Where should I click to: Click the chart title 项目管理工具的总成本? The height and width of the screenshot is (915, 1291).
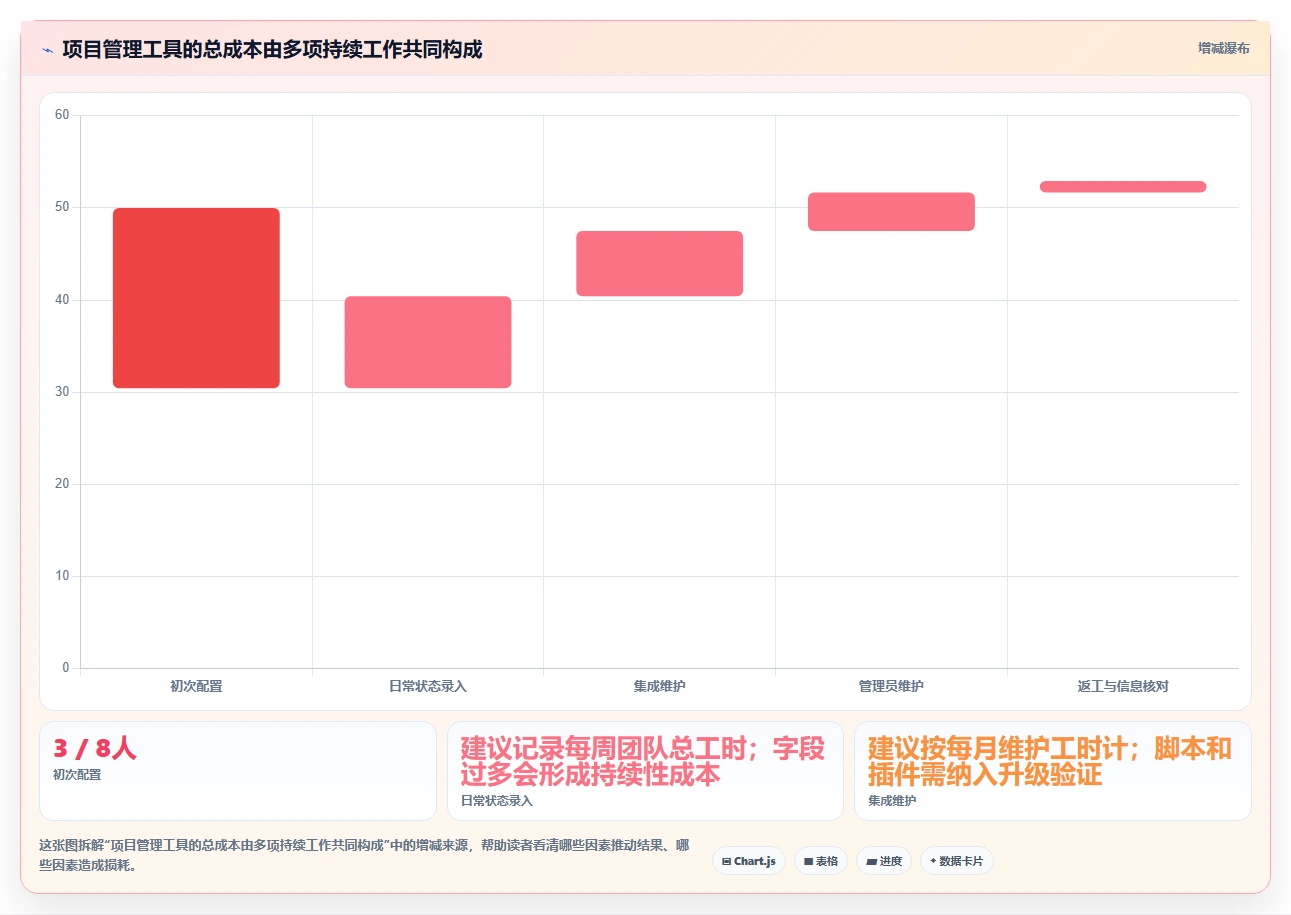pos(272,49)
